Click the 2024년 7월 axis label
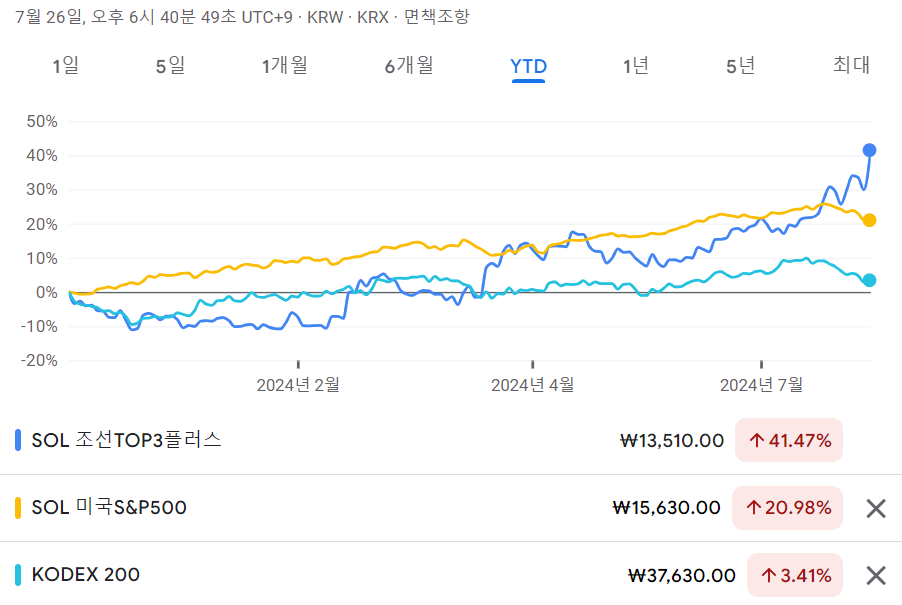The image size is (902, 605). 762,385
